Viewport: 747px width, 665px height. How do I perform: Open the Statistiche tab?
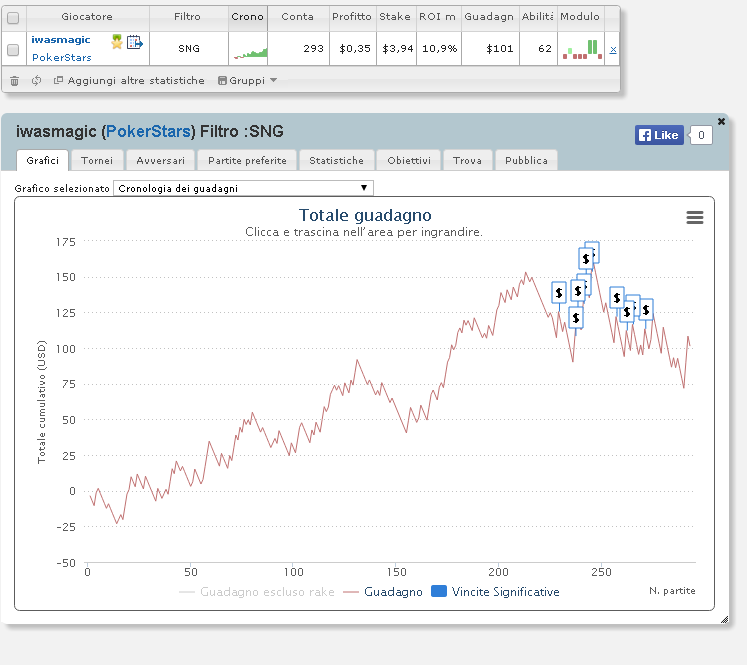click(336, 161)
